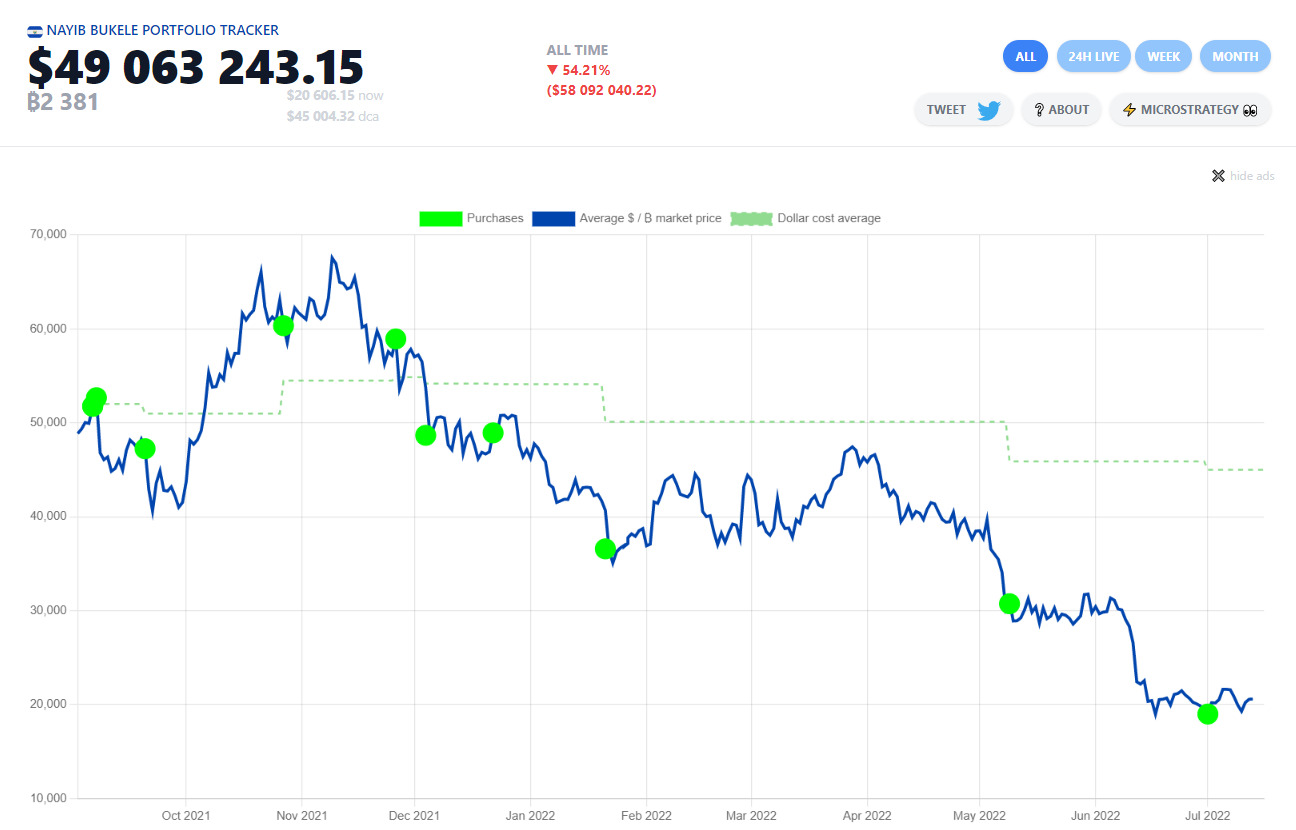Toggle the Purchases legend swatch
1296x830 pixels.
tap(441, 218)
